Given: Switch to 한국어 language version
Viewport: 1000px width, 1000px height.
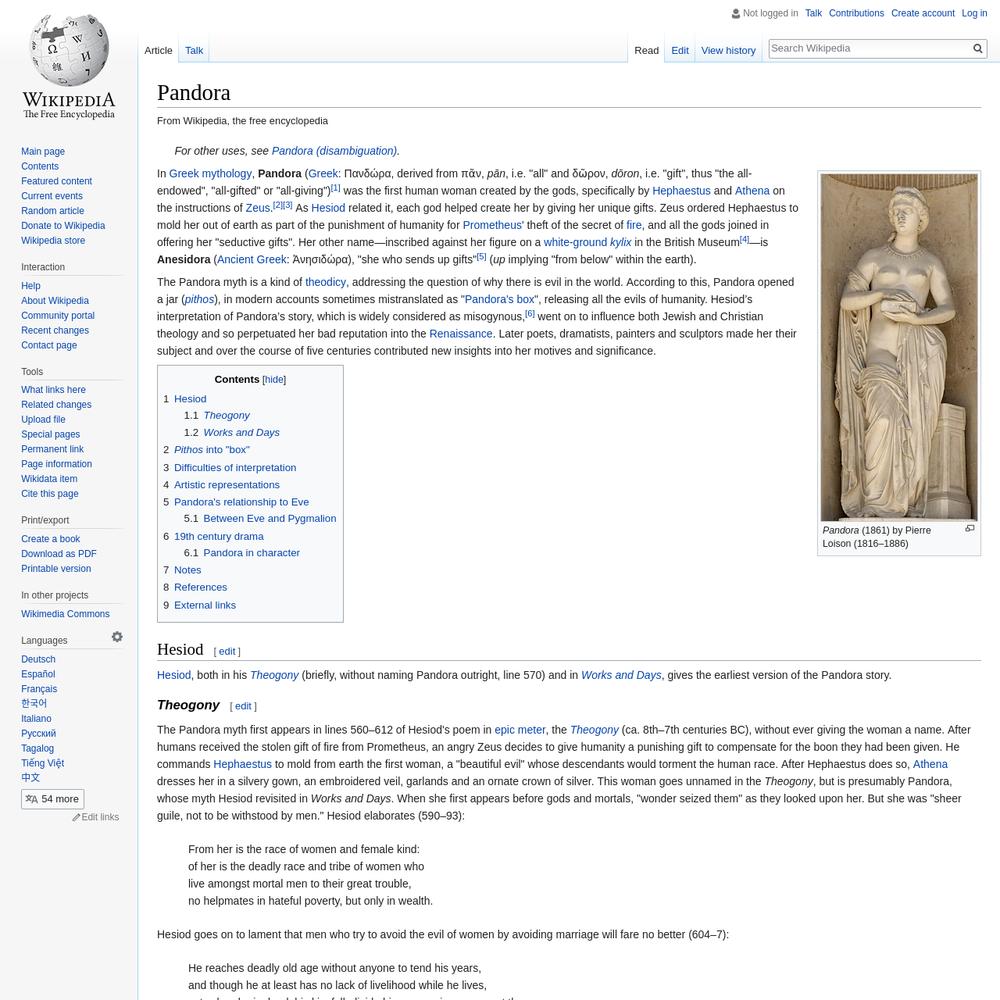Looking at the screenshot, I should [x=34, y=703].
